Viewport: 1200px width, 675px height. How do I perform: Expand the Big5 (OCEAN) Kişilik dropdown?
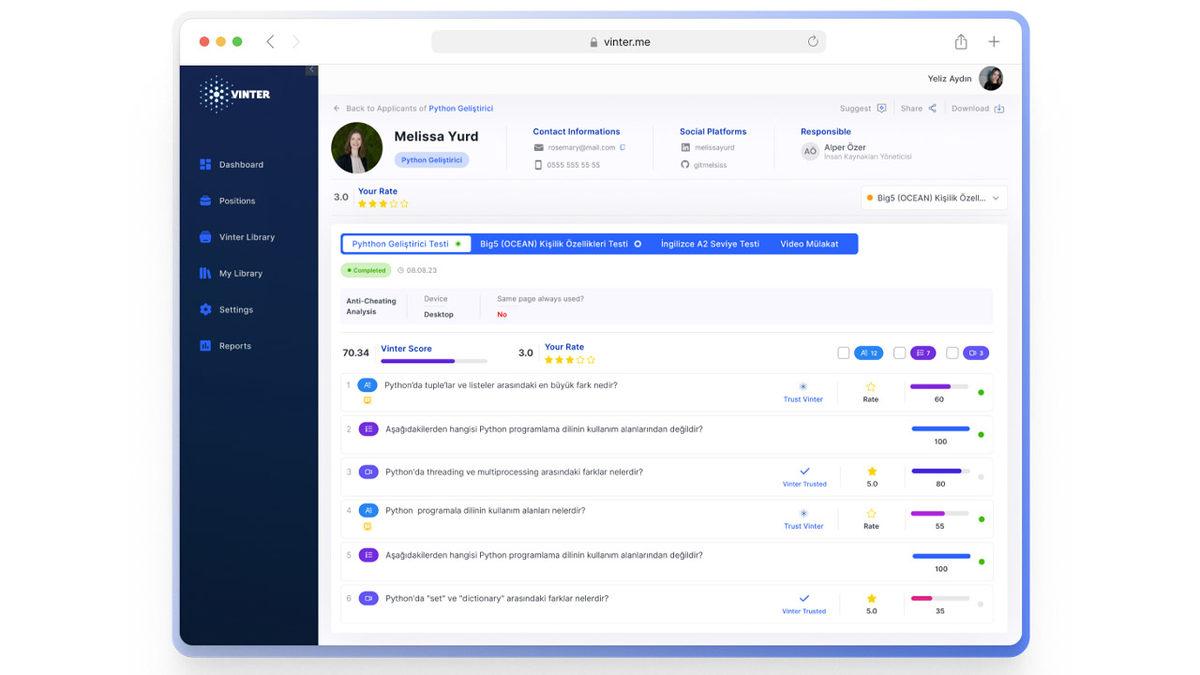point(995,198)
